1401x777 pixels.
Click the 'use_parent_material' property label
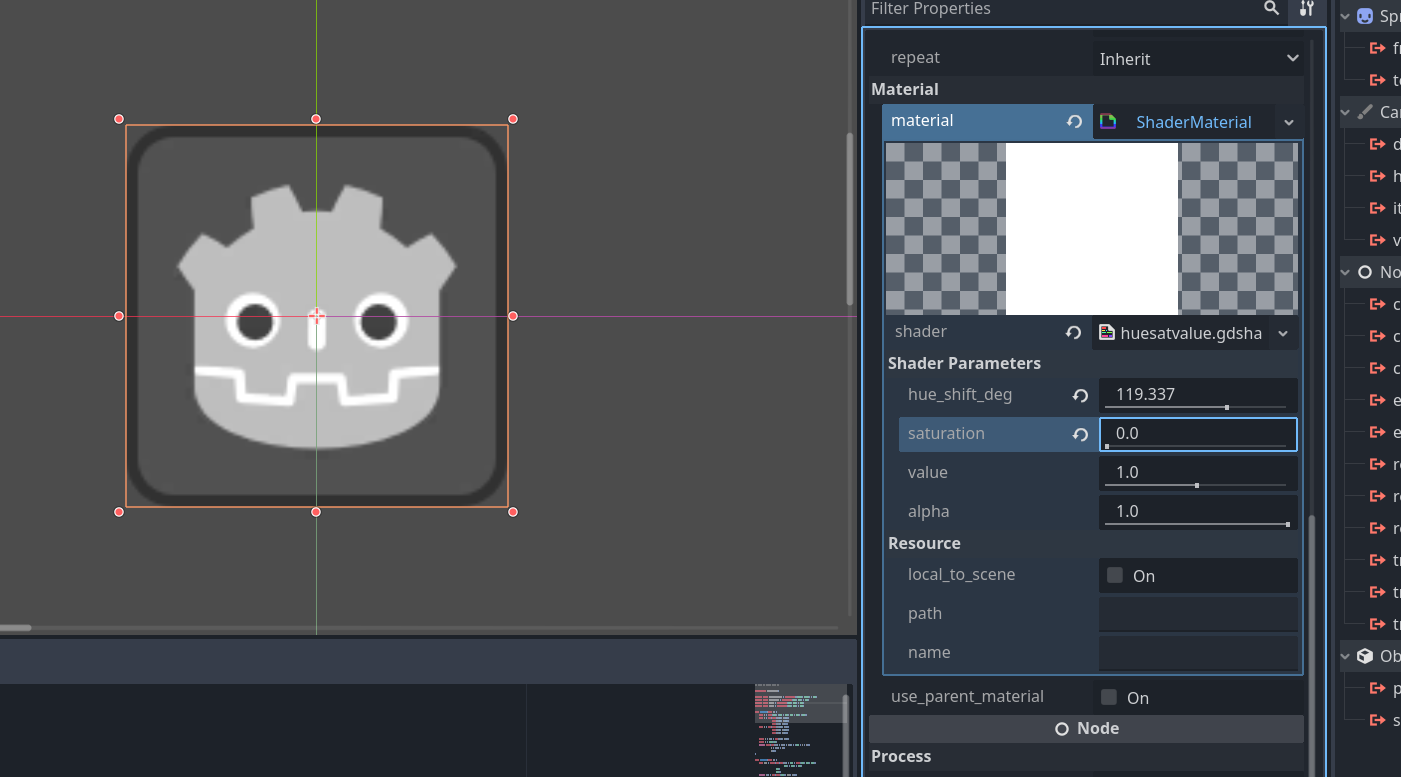pos(967,697)
